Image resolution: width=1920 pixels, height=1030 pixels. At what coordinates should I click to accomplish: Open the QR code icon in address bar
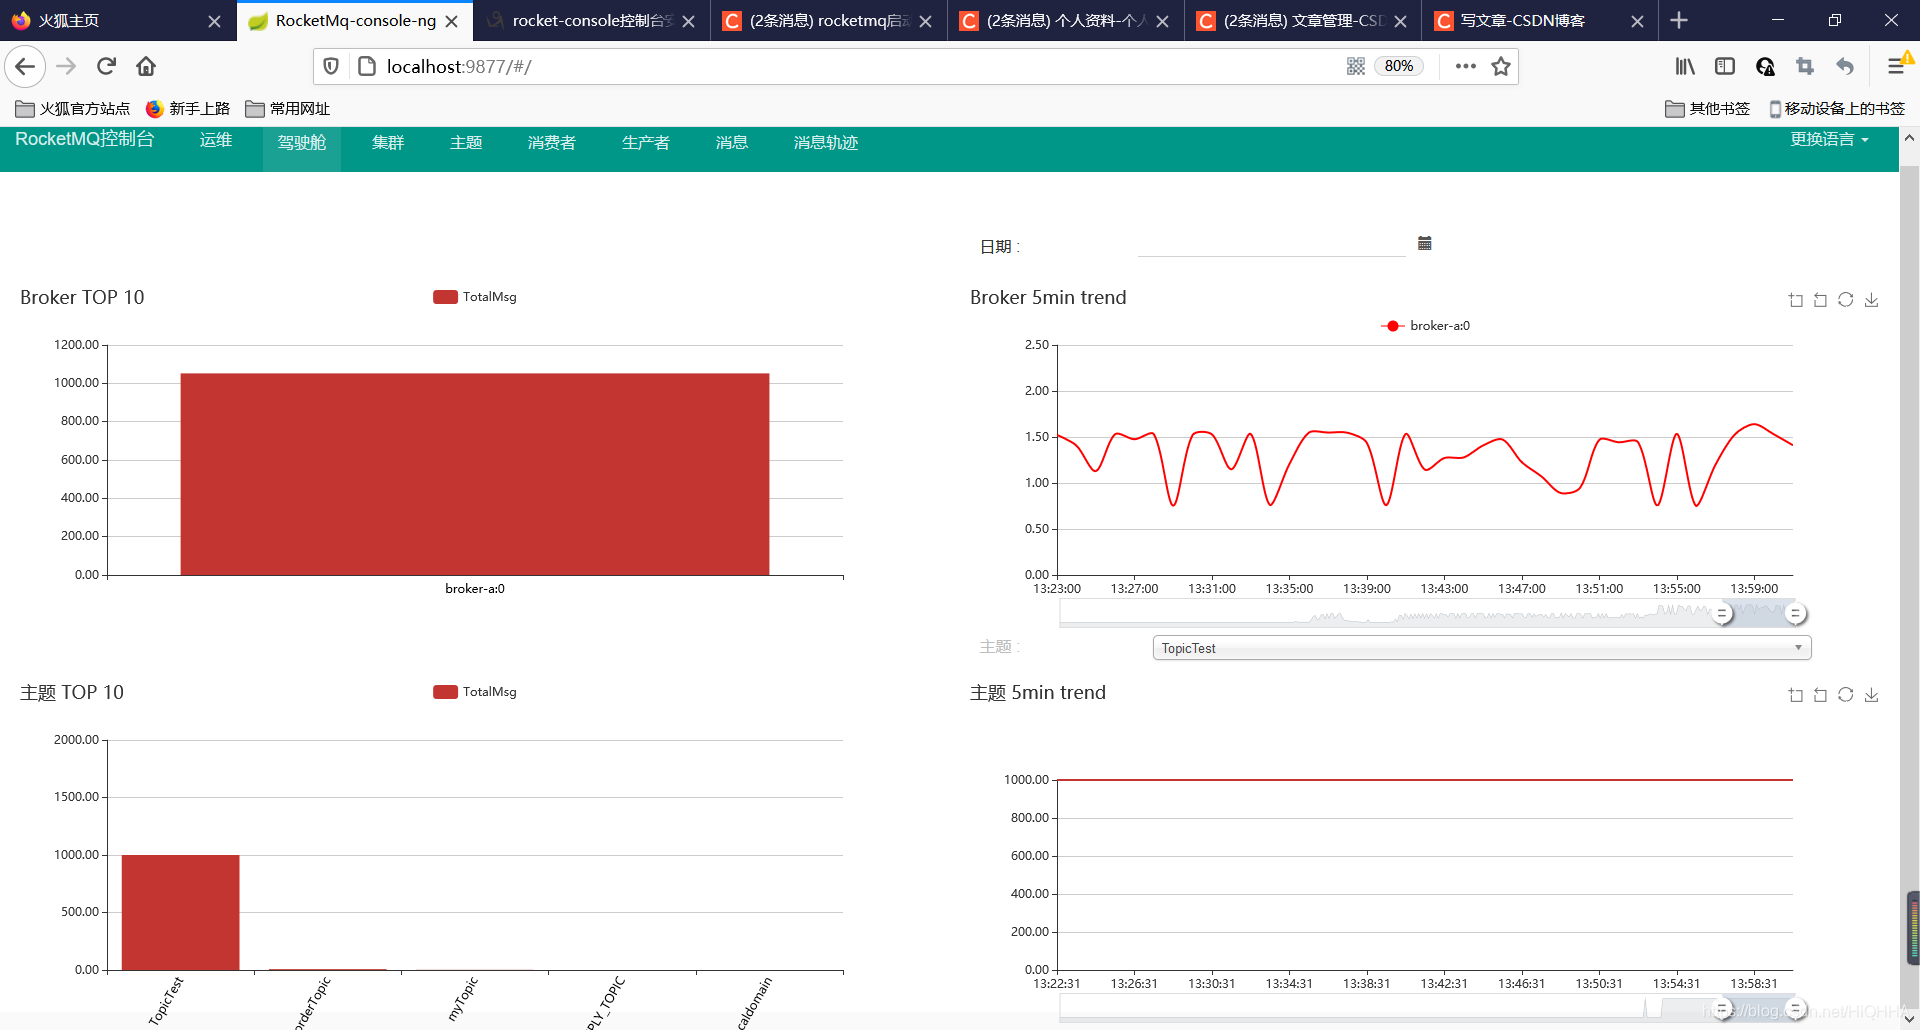click(1355, 66)
